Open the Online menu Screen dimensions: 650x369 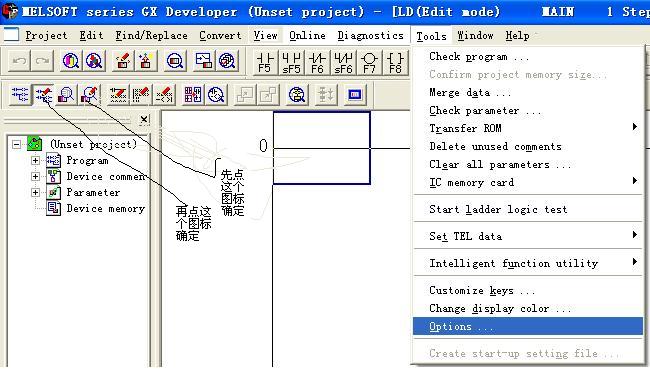coord(307,36)
